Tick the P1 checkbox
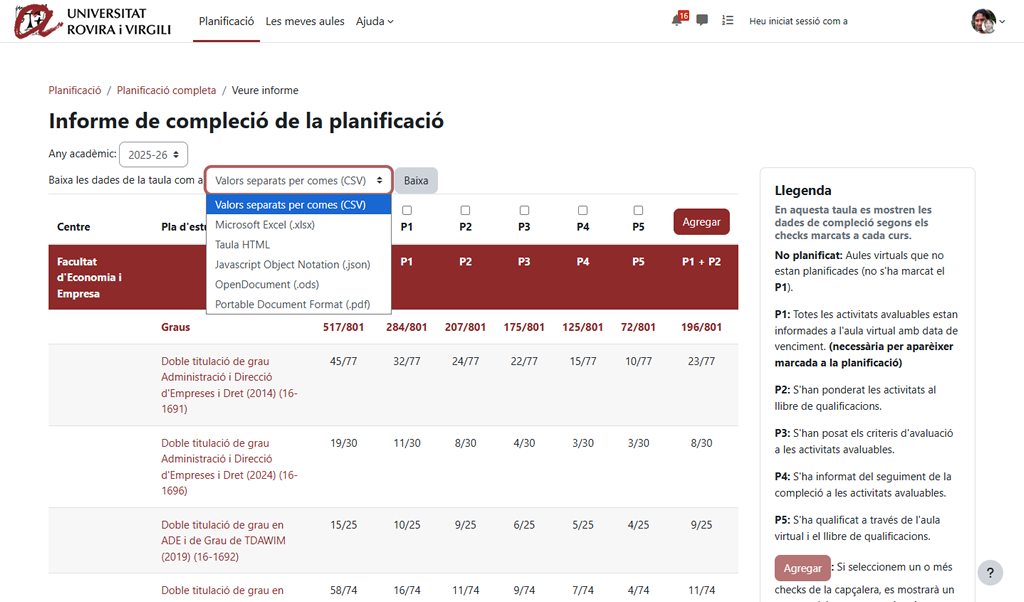The image size is (1024, 602). pyautogui.click(x=407, y=211)
